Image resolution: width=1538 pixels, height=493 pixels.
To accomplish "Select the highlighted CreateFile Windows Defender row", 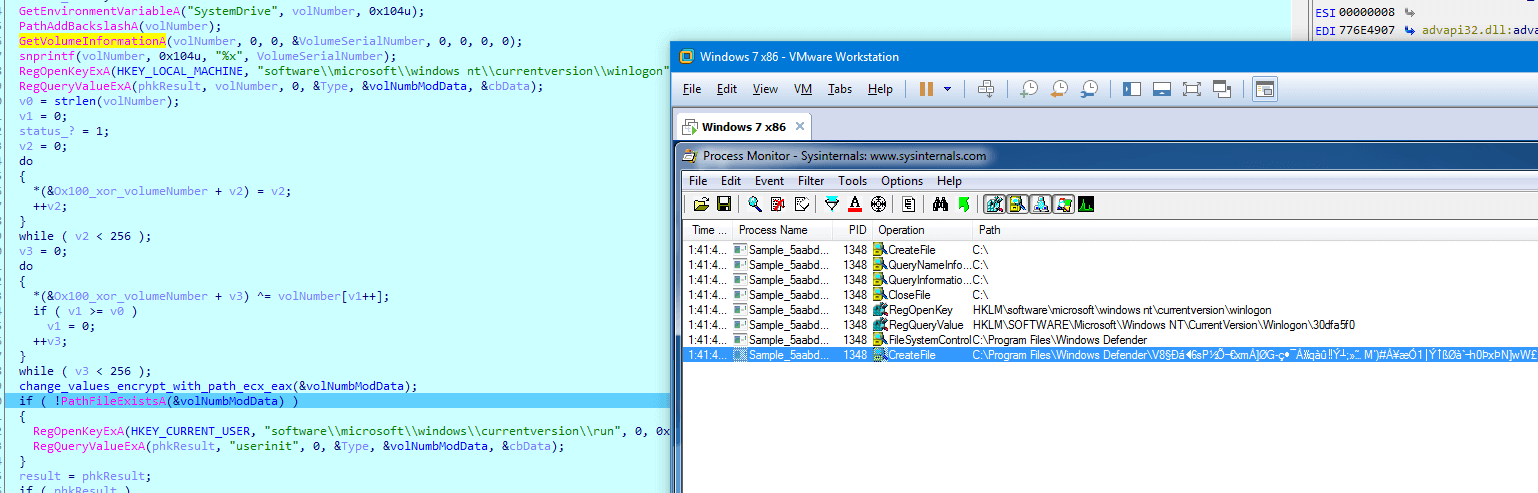I will click(1111, 355).
